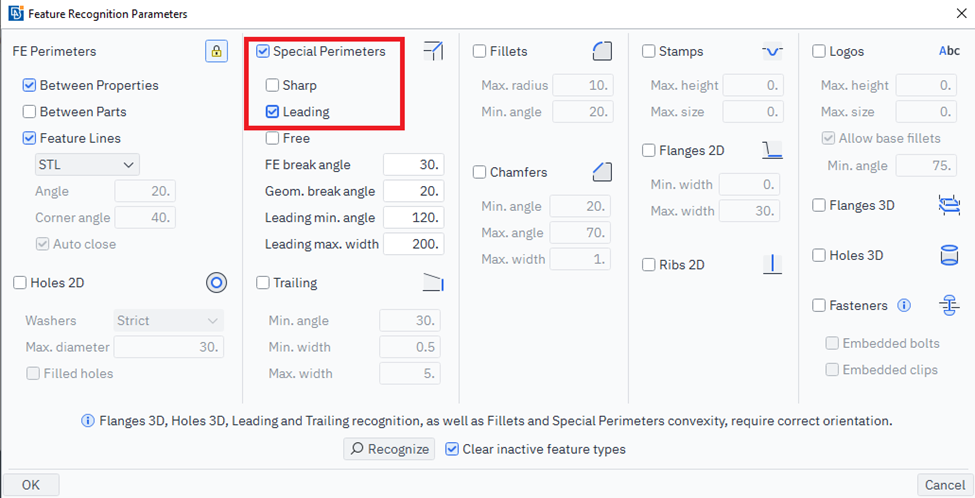Enable the Sharp perimeters checkbox
The width and height of the screenshot is (975, 498).
click(273, 86)
